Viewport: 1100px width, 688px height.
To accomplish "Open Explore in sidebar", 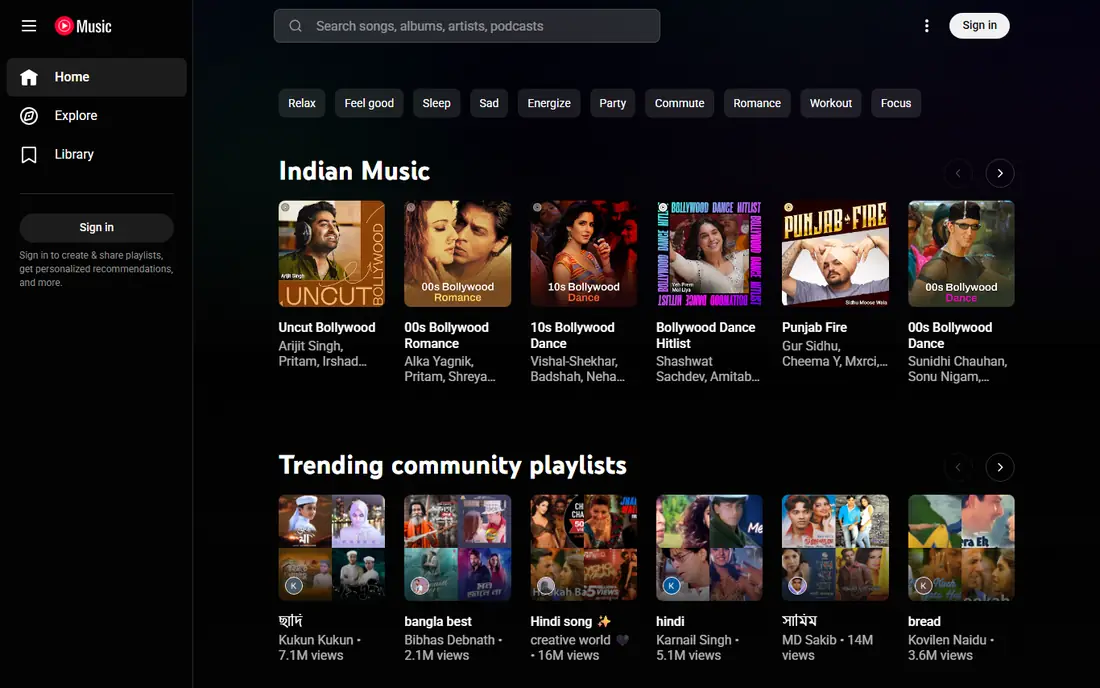I will (97, 116).
